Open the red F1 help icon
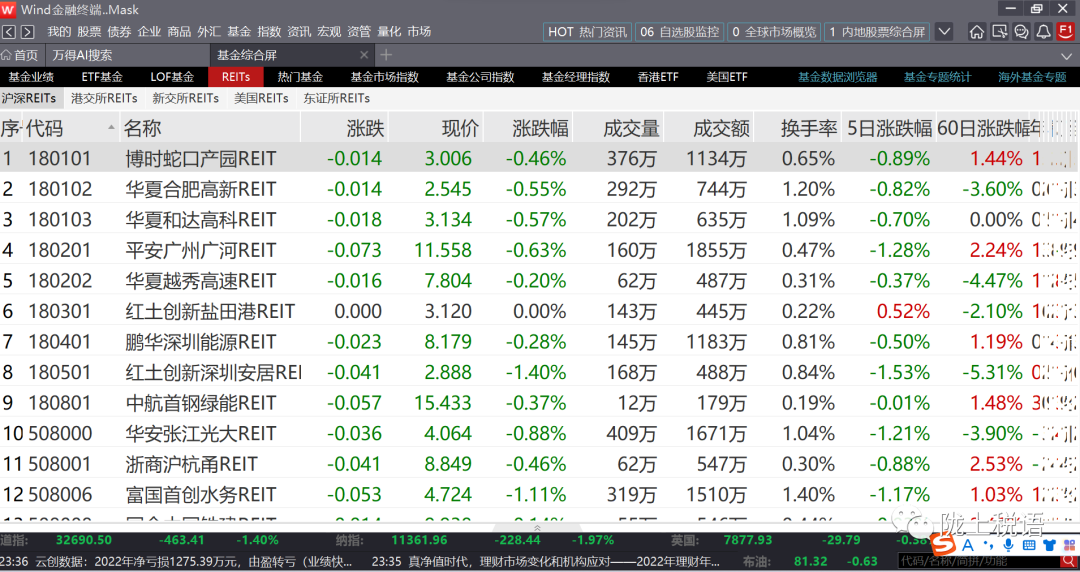 click(x=1066, y=32)
